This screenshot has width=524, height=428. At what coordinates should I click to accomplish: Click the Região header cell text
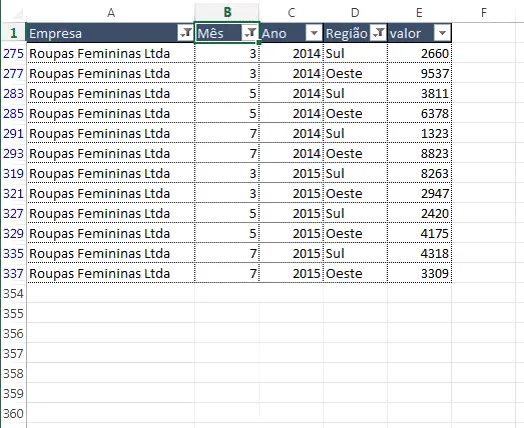pyautogui.click(x=347, y=33)
